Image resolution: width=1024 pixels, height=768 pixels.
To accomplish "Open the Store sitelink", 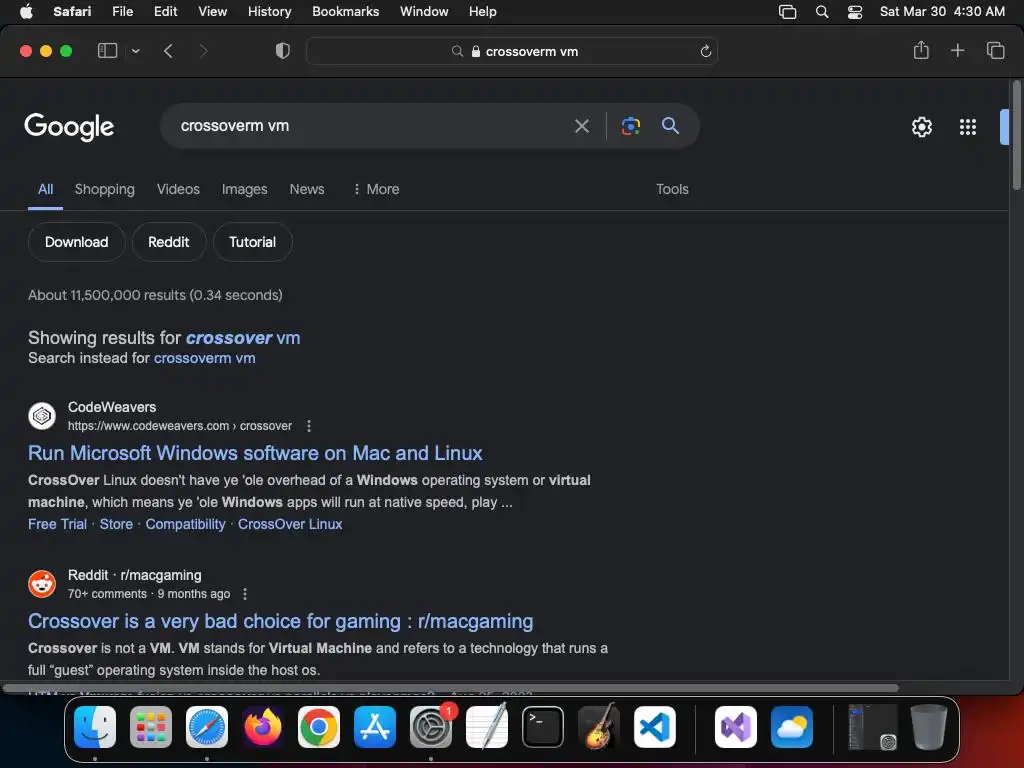I will pyautogui.click(x=116, y=524).
